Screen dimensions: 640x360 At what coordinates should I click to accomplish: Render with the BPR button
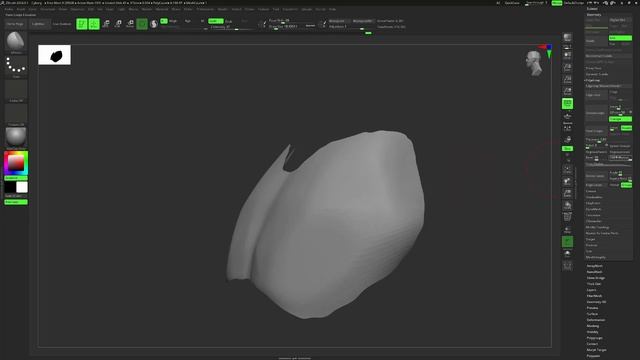coord(567,38)
